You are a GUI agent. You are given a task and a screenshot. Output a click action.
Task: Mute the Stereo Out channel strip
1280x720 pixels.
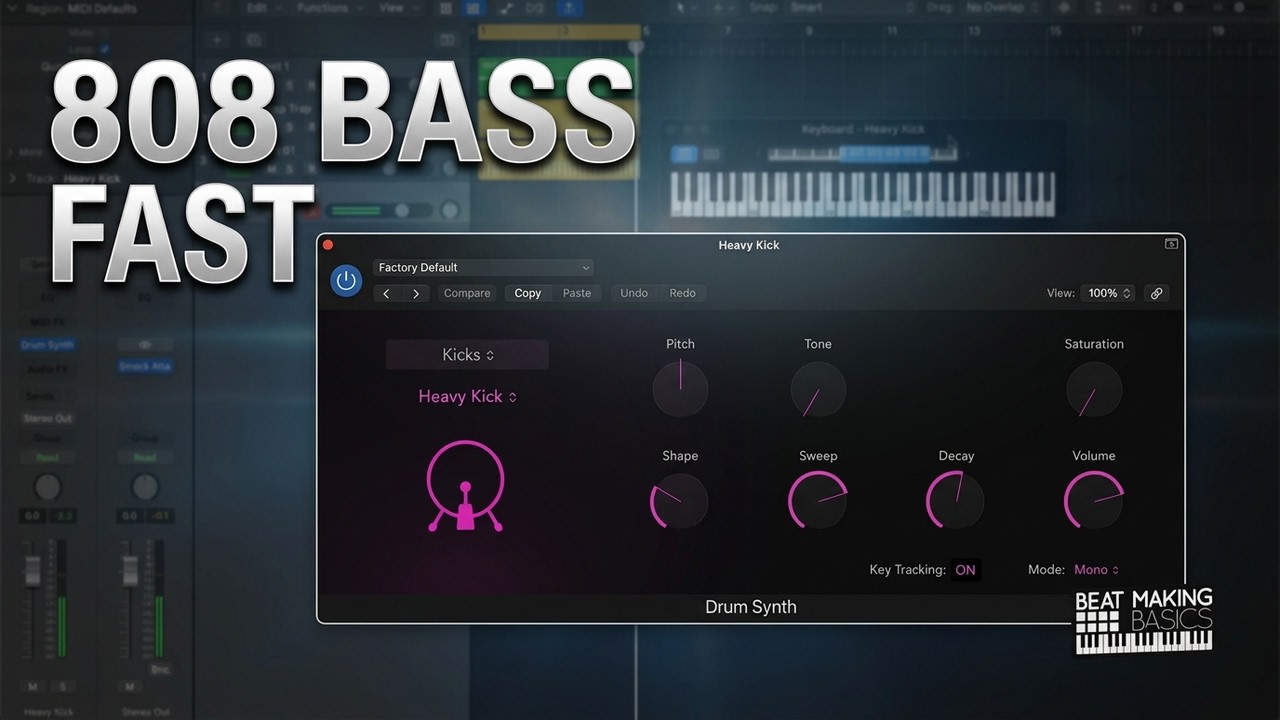click(x=130, y=687)
